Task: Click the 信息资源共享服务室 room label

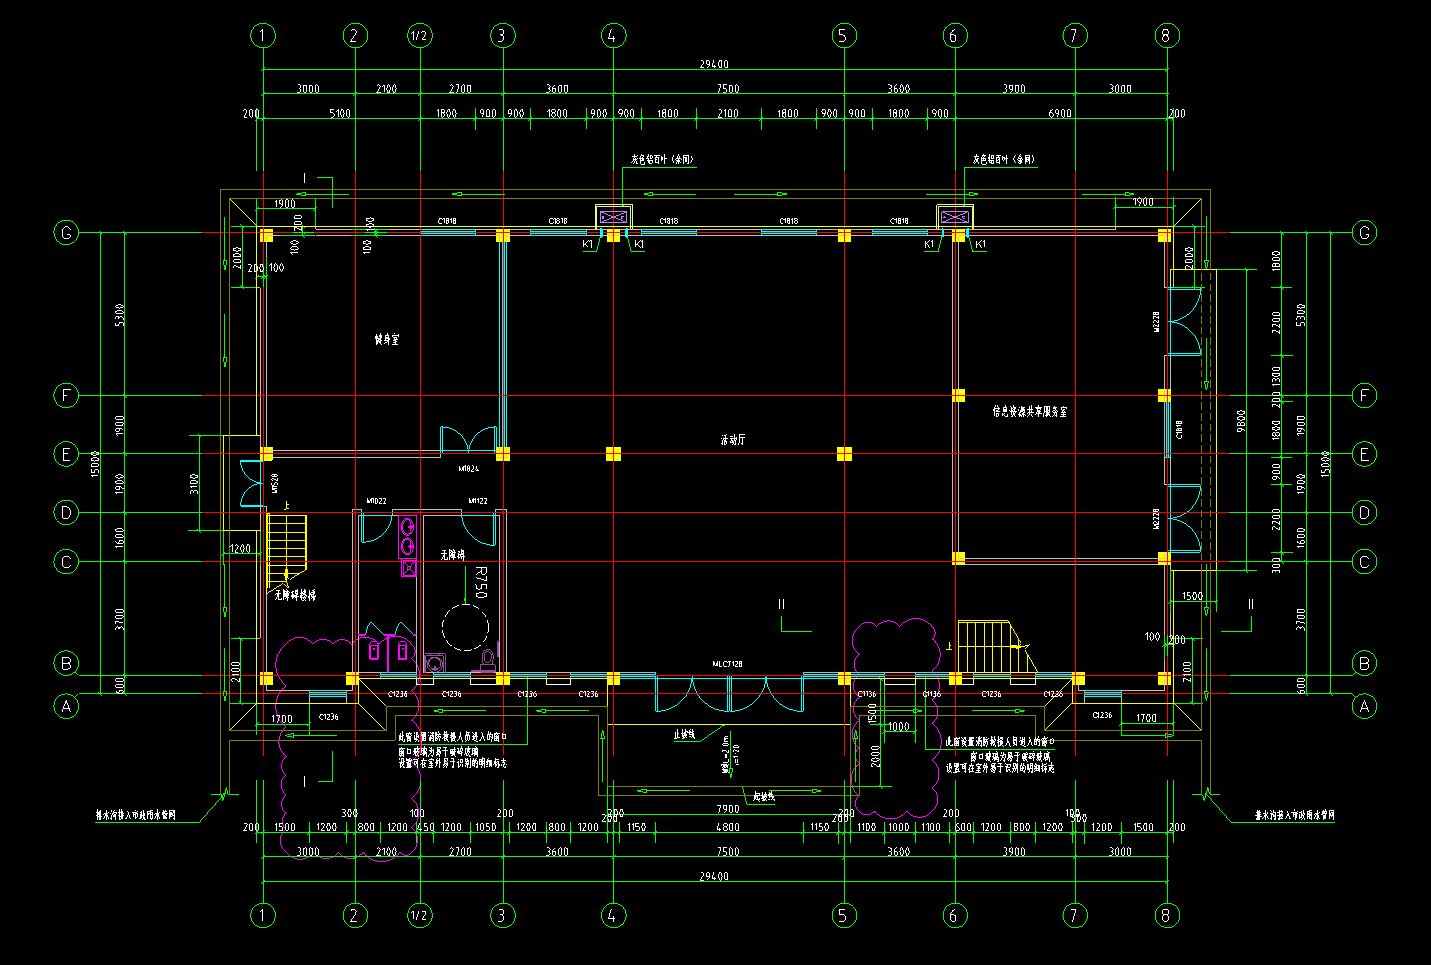Action: coord(1029,411)
